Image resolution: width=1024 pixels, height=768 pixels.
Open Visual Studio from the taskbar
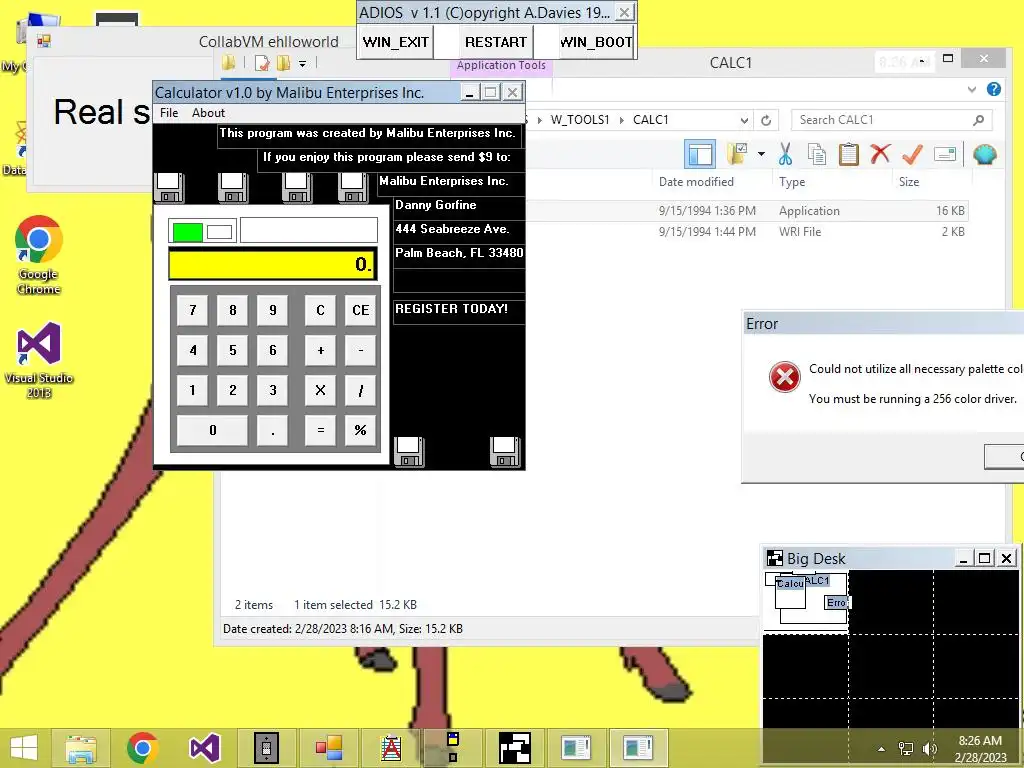click(x=204, y=748)
